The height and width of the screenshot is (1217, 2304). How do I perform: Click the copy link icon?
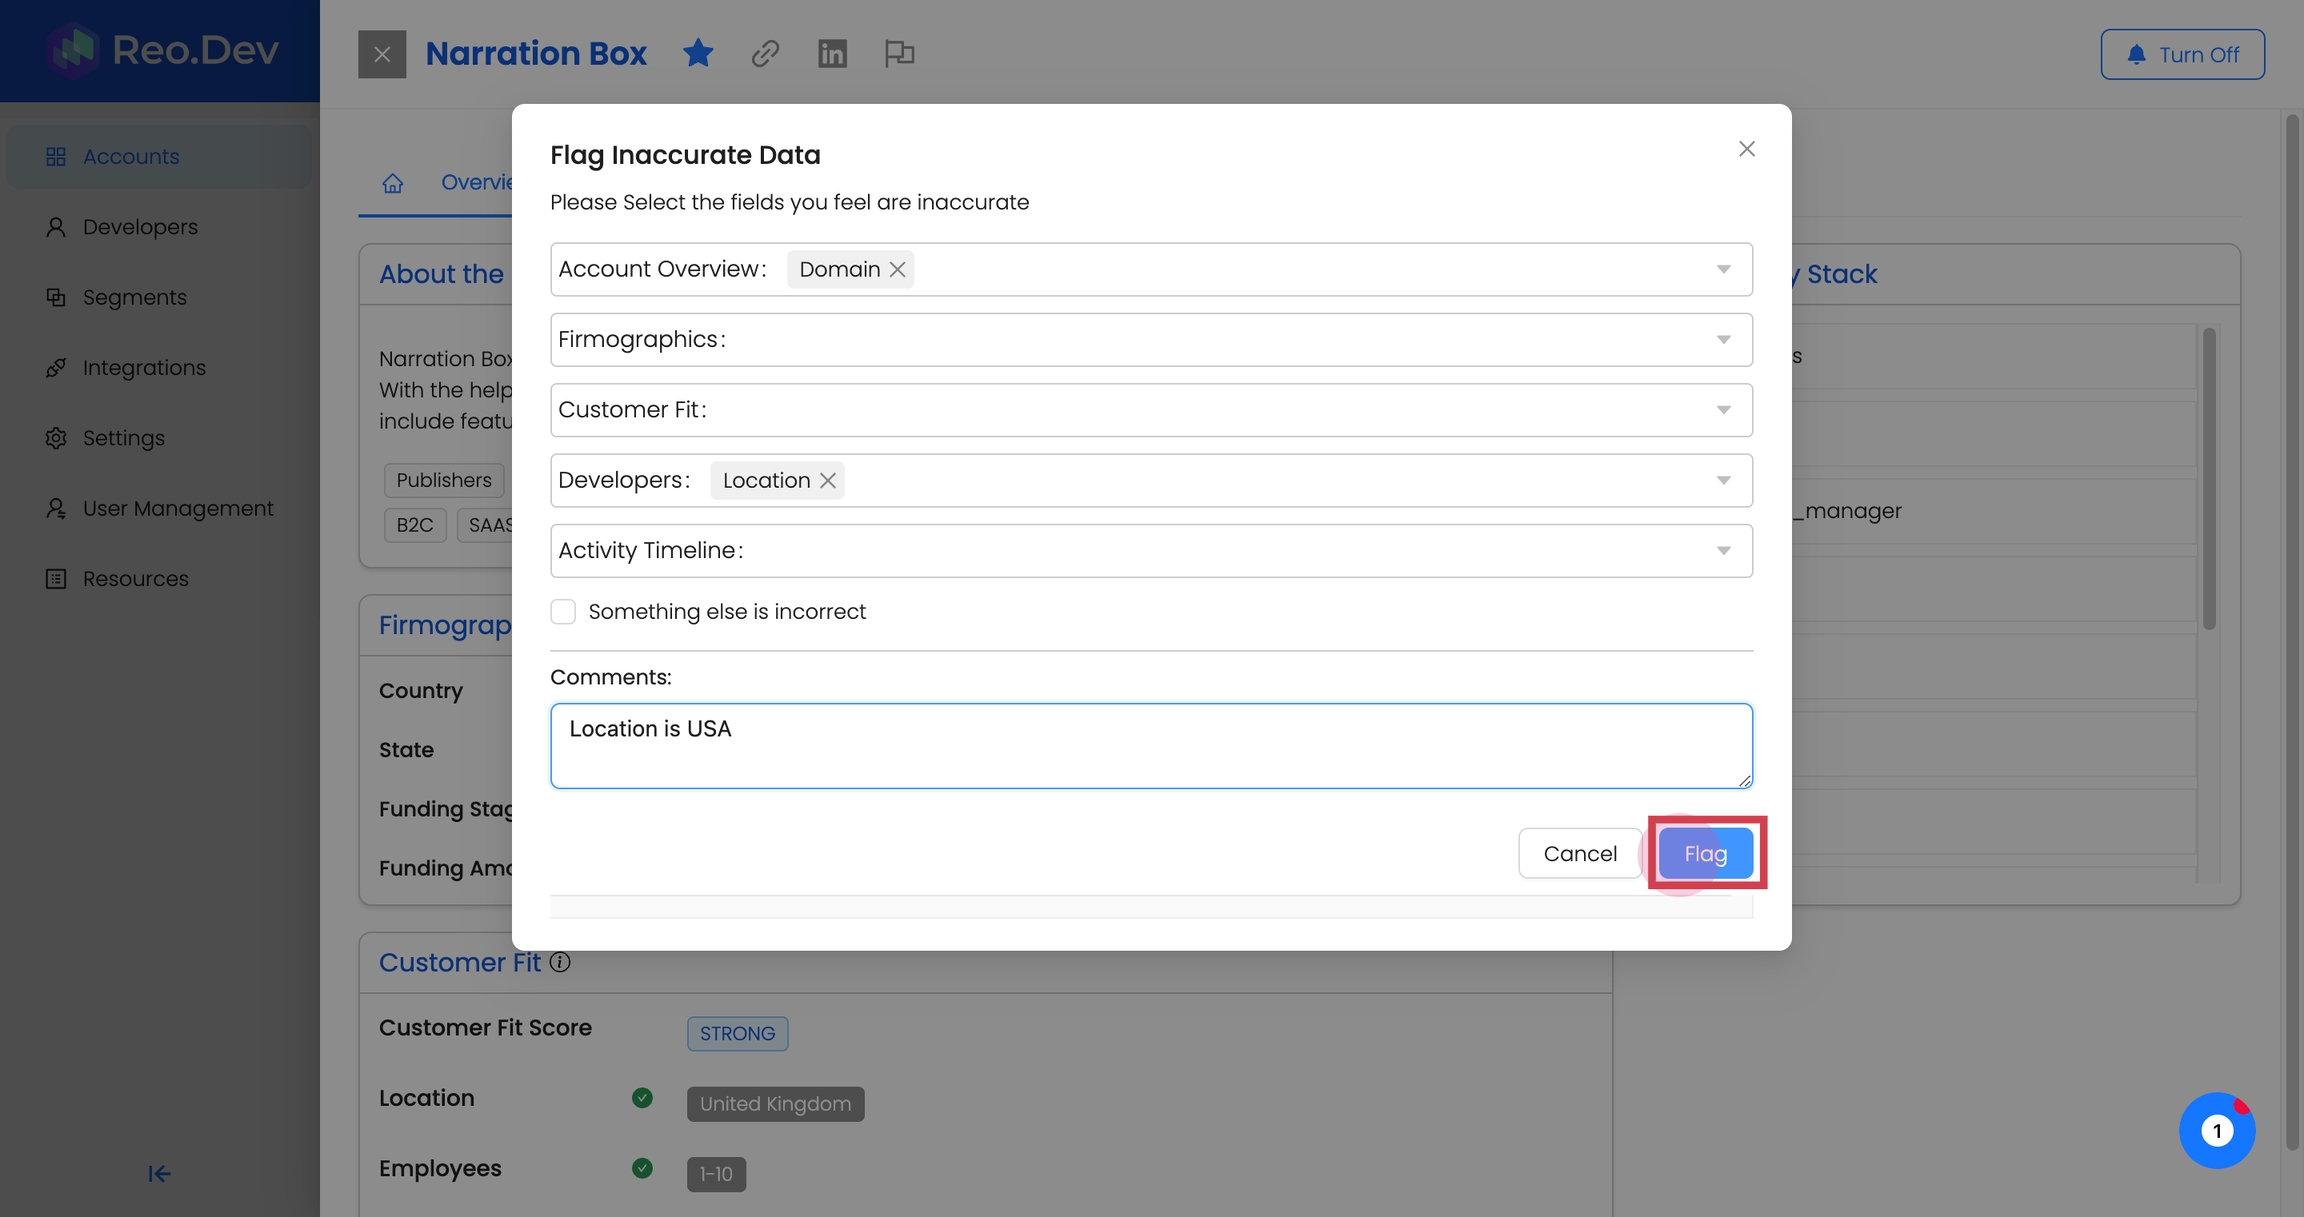(x=765, y=53)
